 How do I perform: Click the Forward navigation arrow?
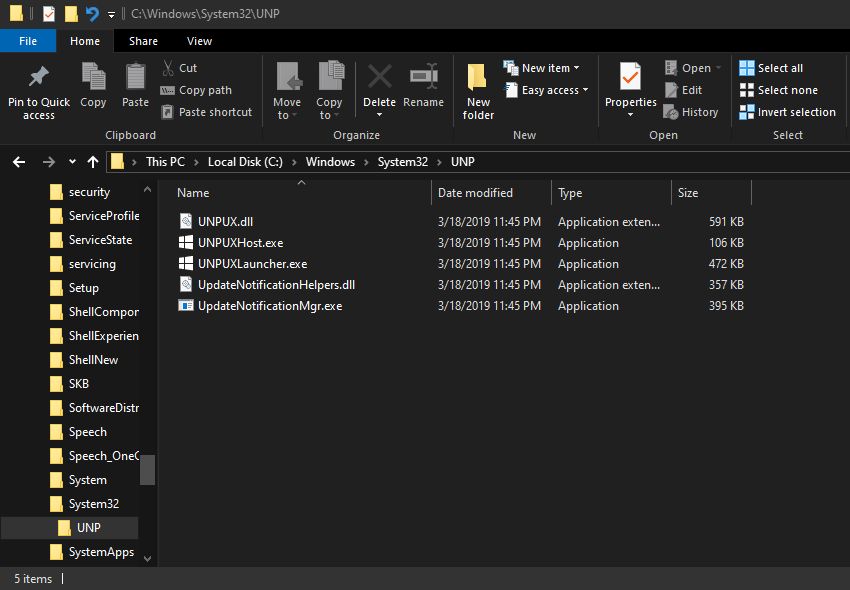pos(49,162)
